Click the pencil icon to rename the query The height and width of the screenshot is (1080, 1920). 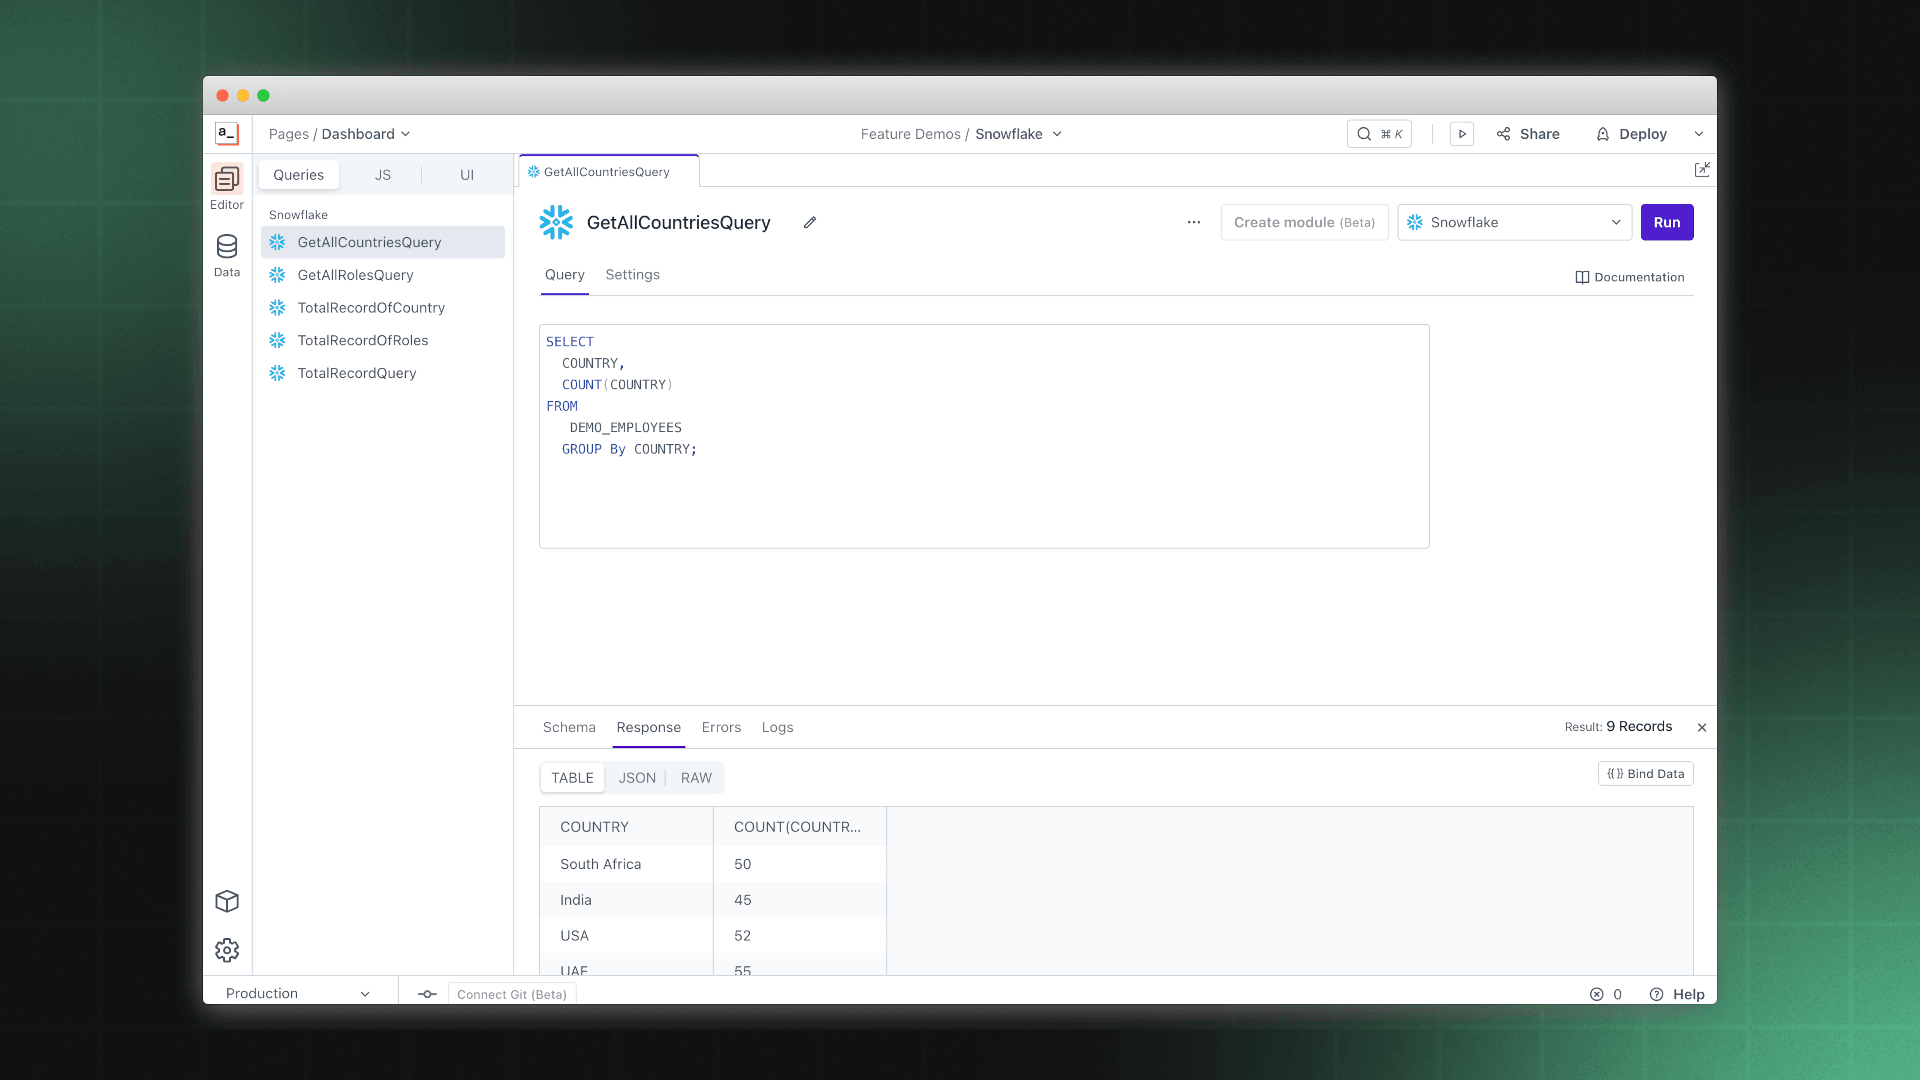pyautogui.click(x=810, y=222)
